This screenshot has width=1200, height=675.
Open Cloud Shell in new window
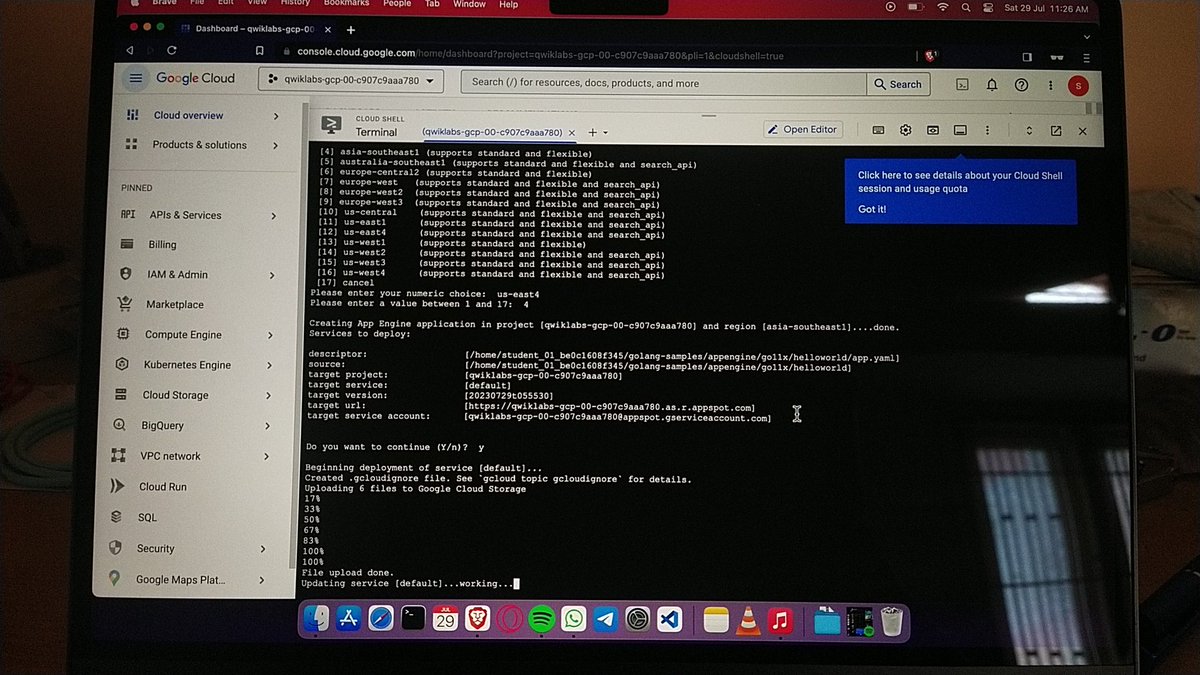click(1055, 131)
